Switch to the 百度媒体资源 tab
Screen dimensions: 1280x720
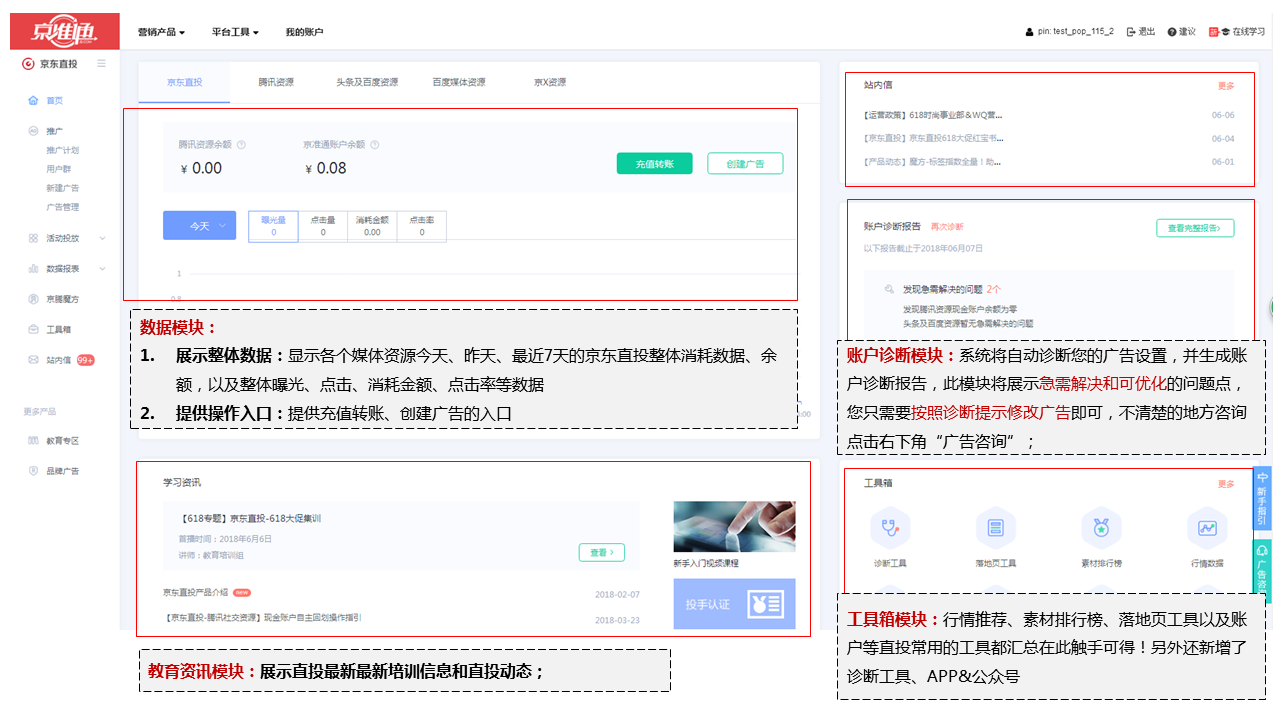coord(459,82)
